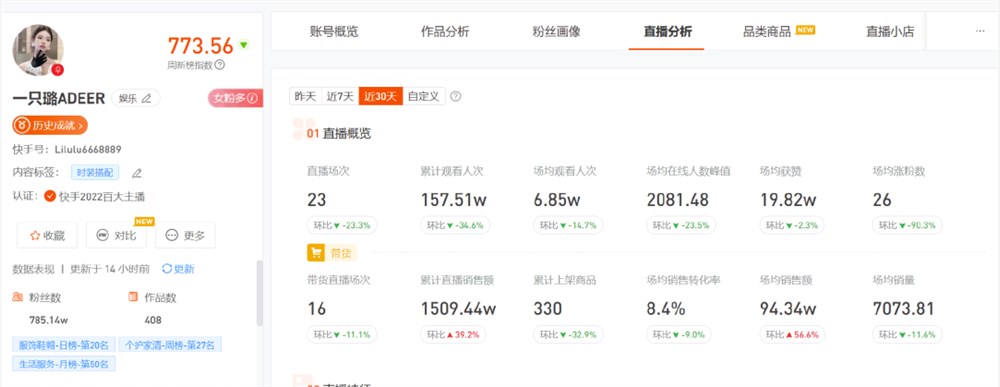Click the 收藏 favorite button
The image size is (1000, 387).
(x=47, y=235)
